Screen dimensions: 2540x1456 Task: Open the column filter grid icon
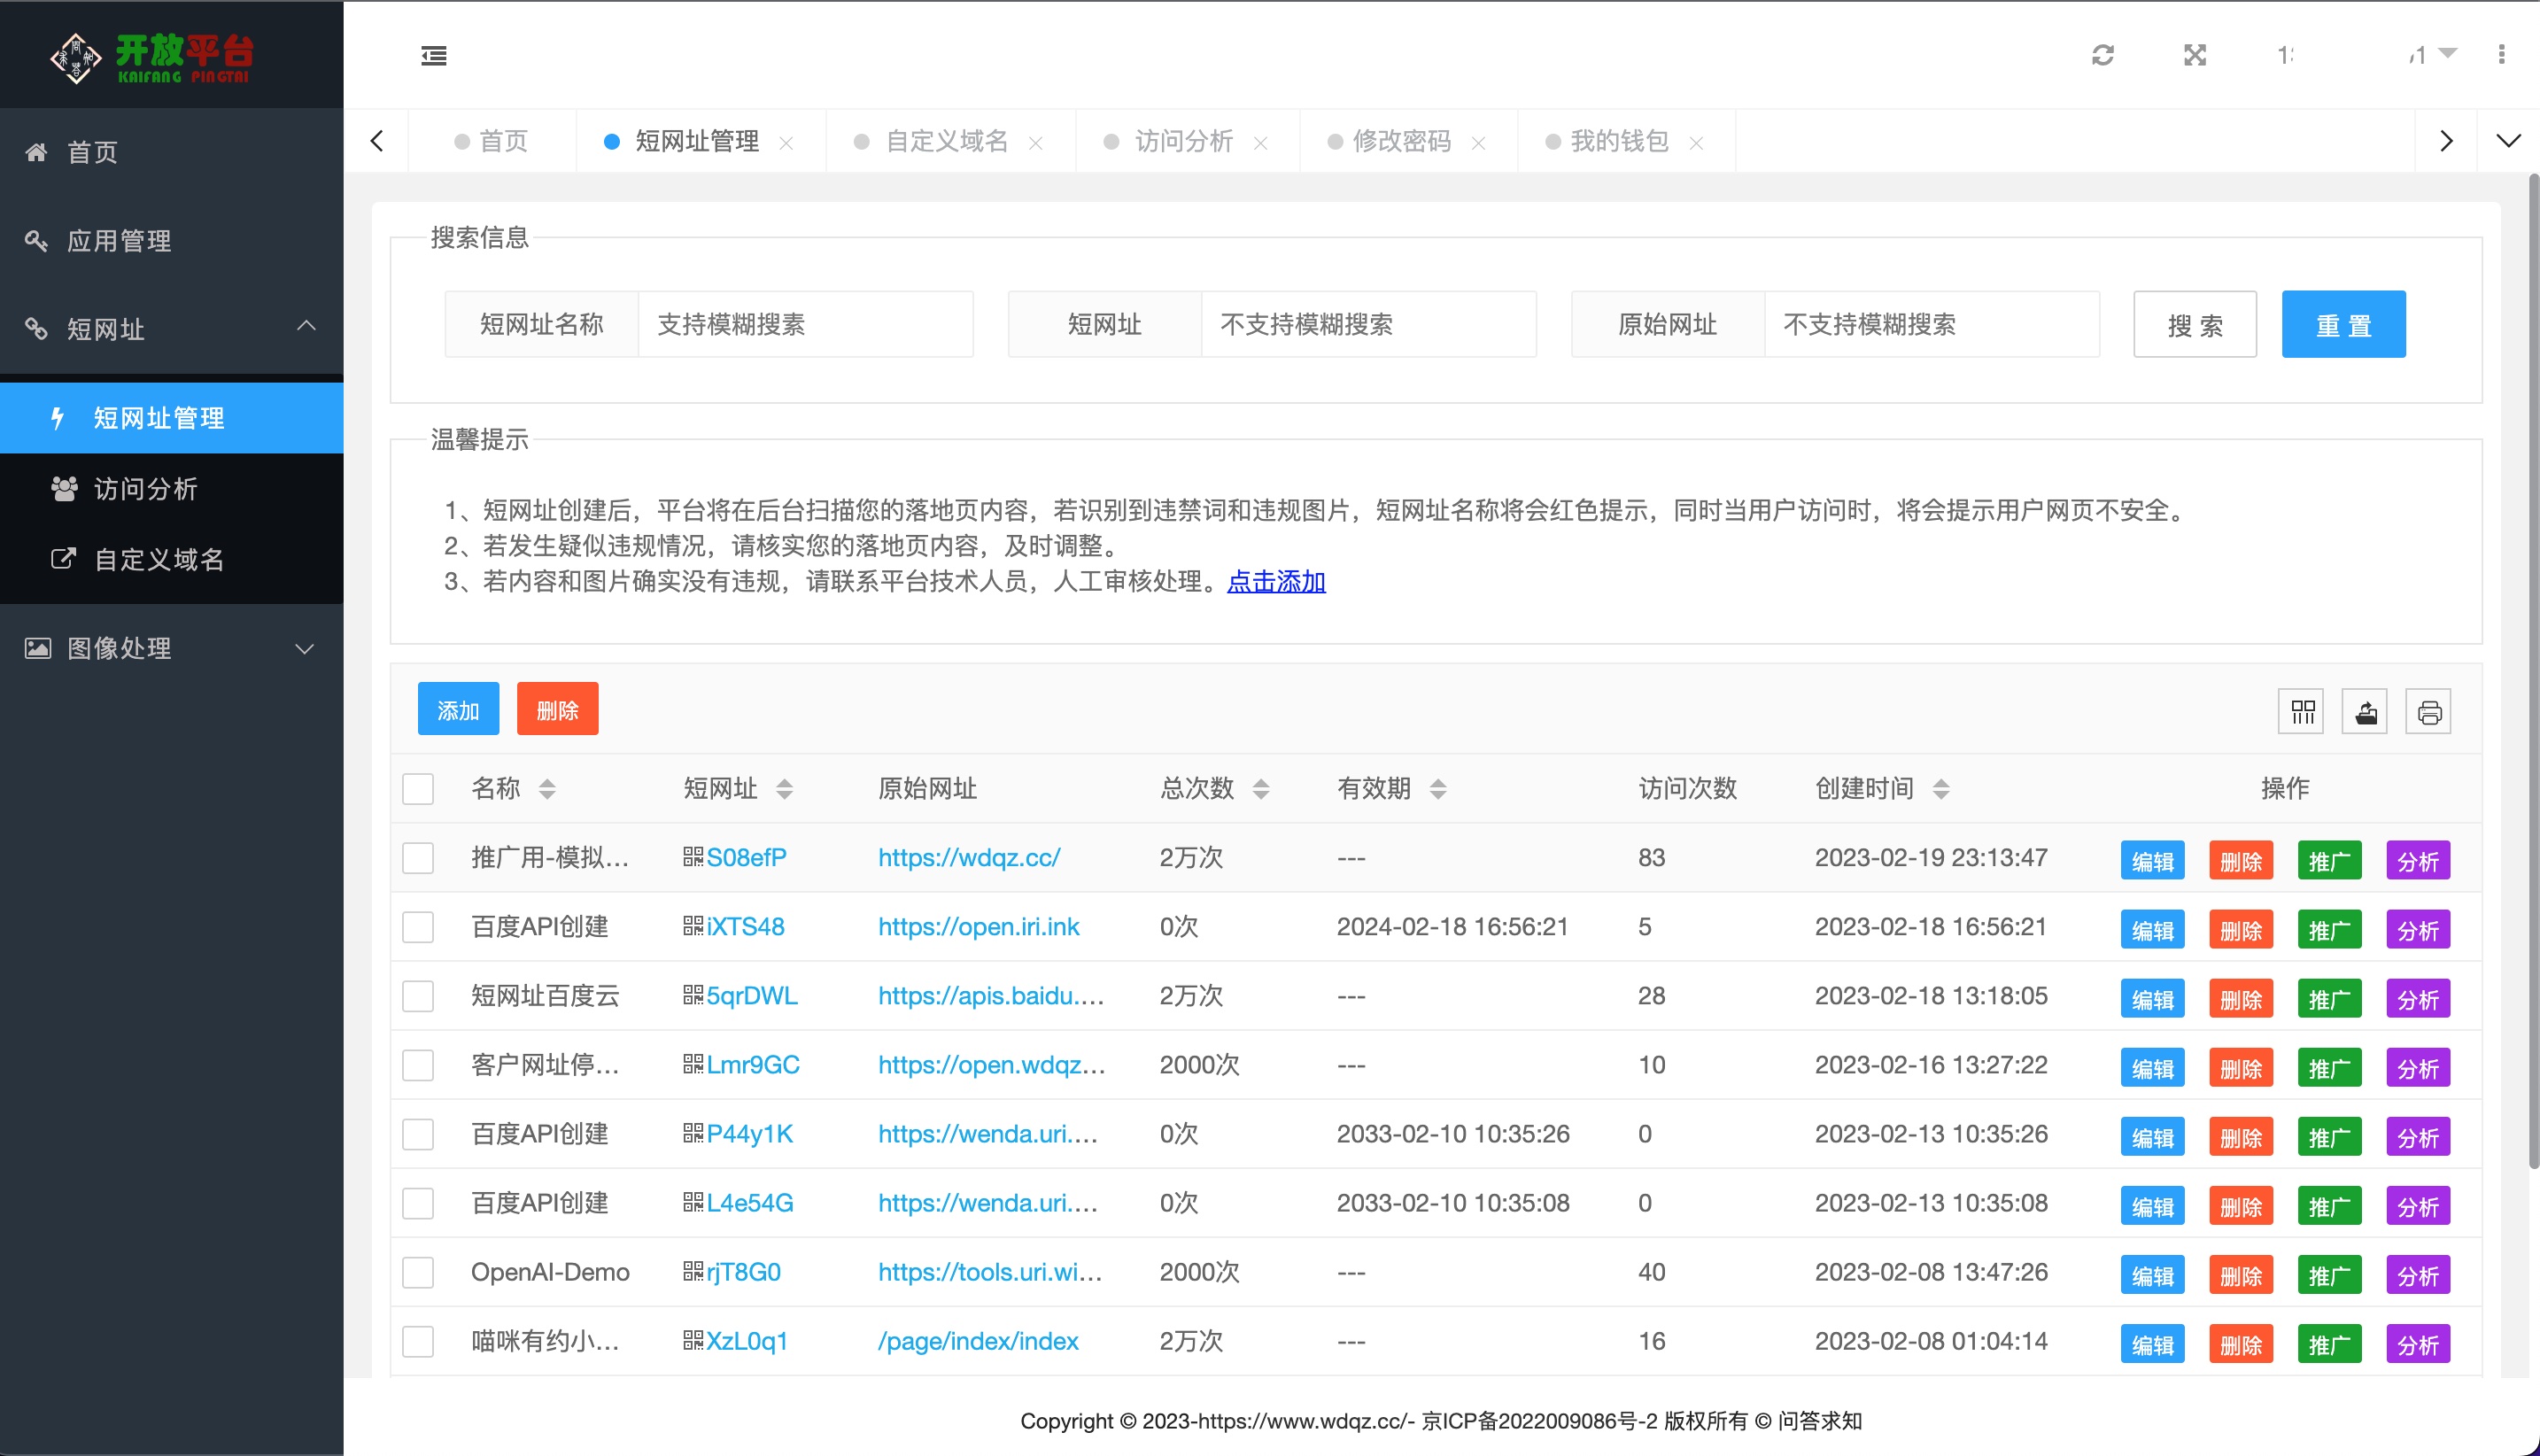click(2302, 712)
